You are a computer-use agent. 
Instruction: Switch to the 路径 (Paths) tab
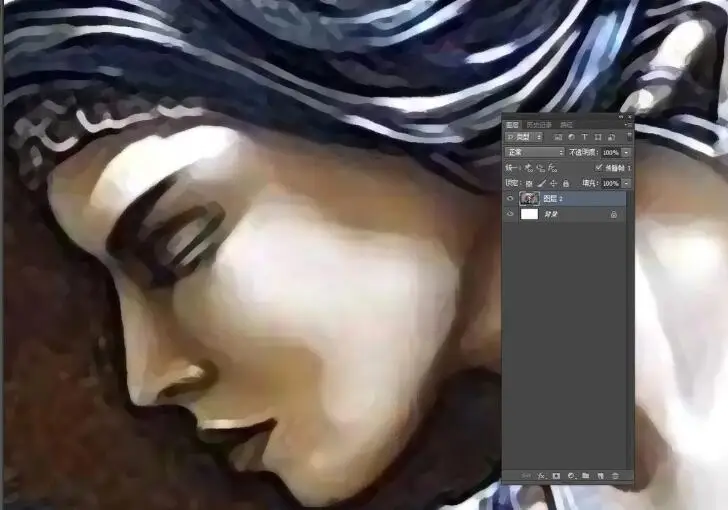click(566, 124)
